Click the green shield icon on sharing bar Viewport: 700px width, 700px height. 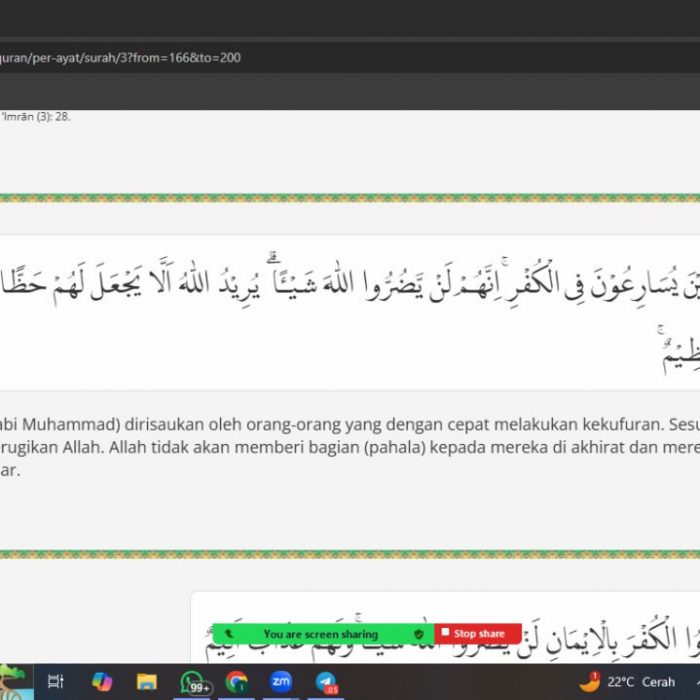(419, 634)
